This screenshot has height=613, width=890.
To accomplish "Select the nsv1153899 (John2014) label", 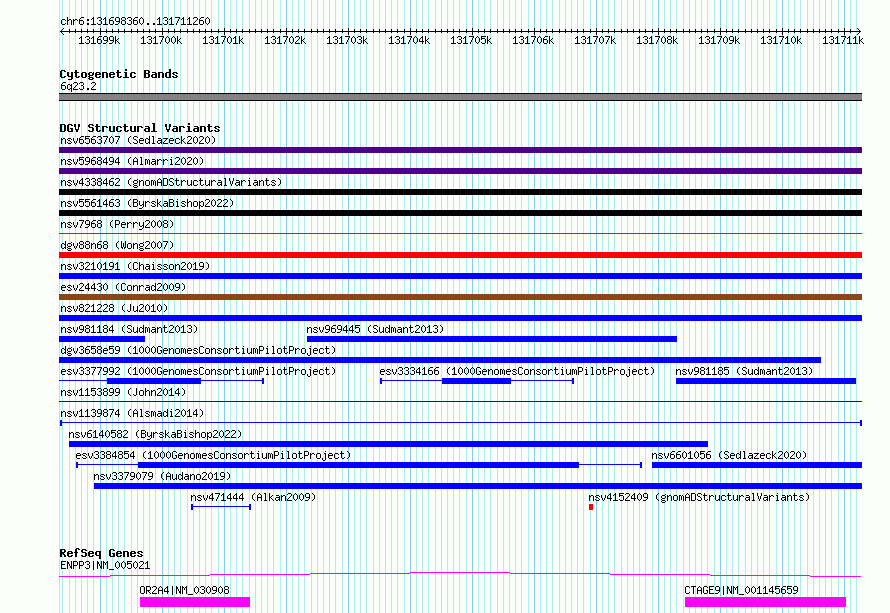I will 123,392.
